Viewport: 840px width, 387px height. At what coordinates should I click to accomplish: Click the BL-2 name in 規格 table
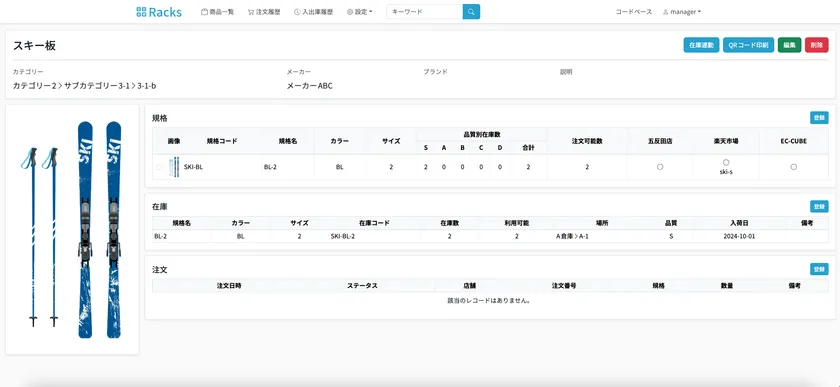[270, 167]
